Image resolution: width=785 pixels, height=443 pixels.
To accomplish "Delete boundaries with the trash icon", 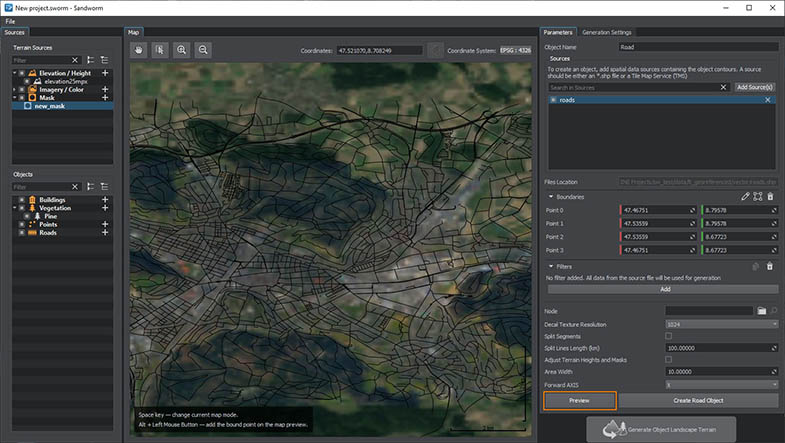I will pyautogui.click(x=770, y=197).
